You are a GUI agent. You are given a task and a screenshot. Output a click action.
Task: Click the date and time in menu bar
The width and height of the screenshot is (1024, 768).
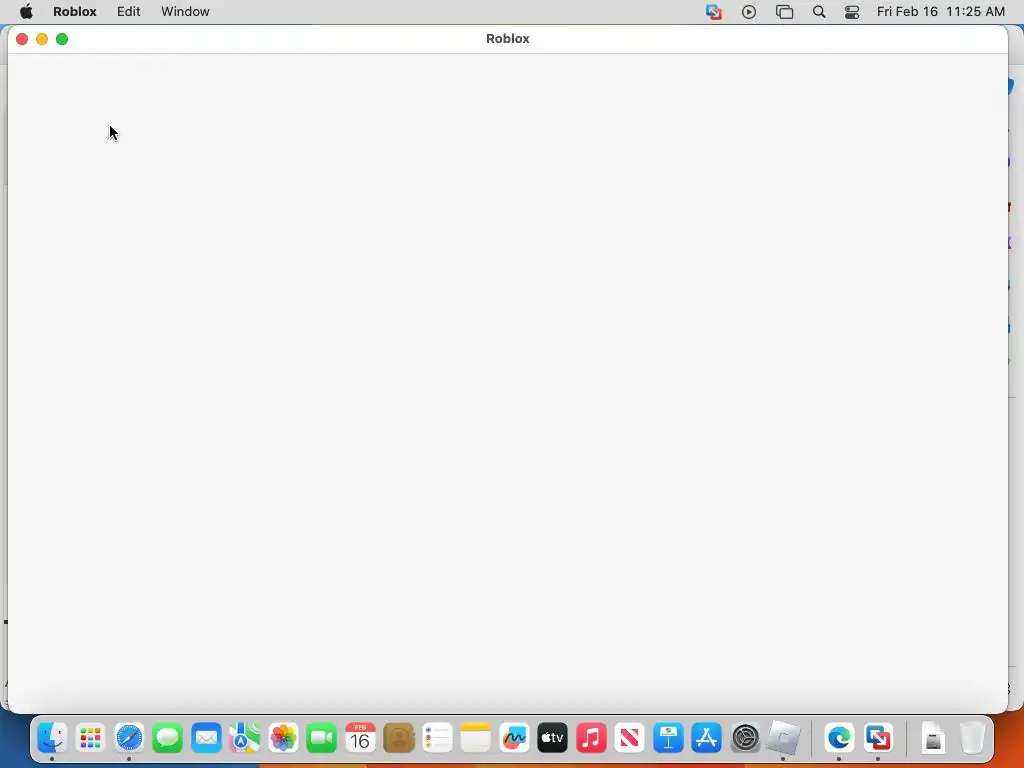[941, 12]
